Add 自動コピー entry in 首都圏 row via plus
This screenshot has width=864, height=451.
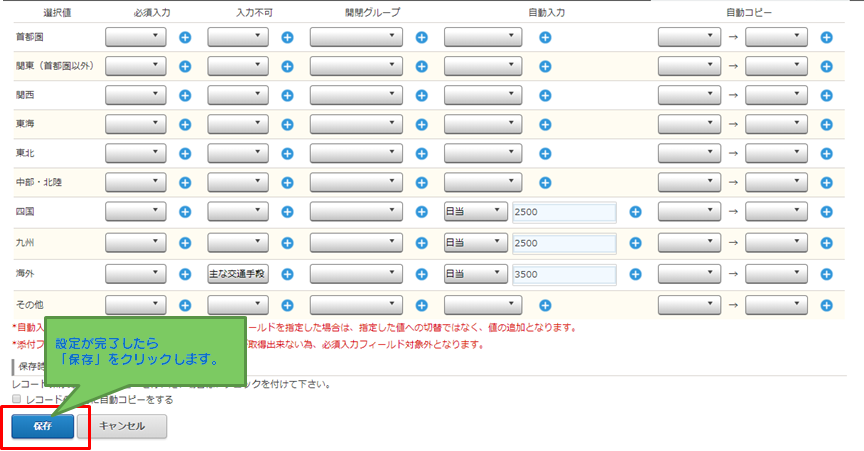coord(826,37)
